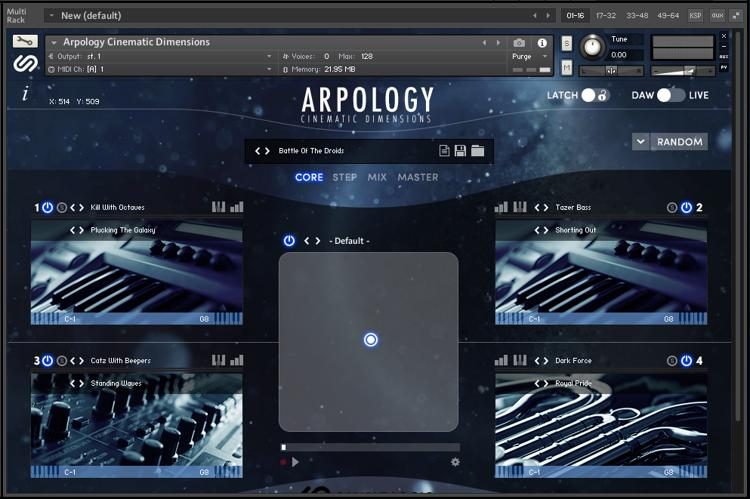Select rack page 17-32
Viewport: 750px width, 499px height.
pos(606,16)
